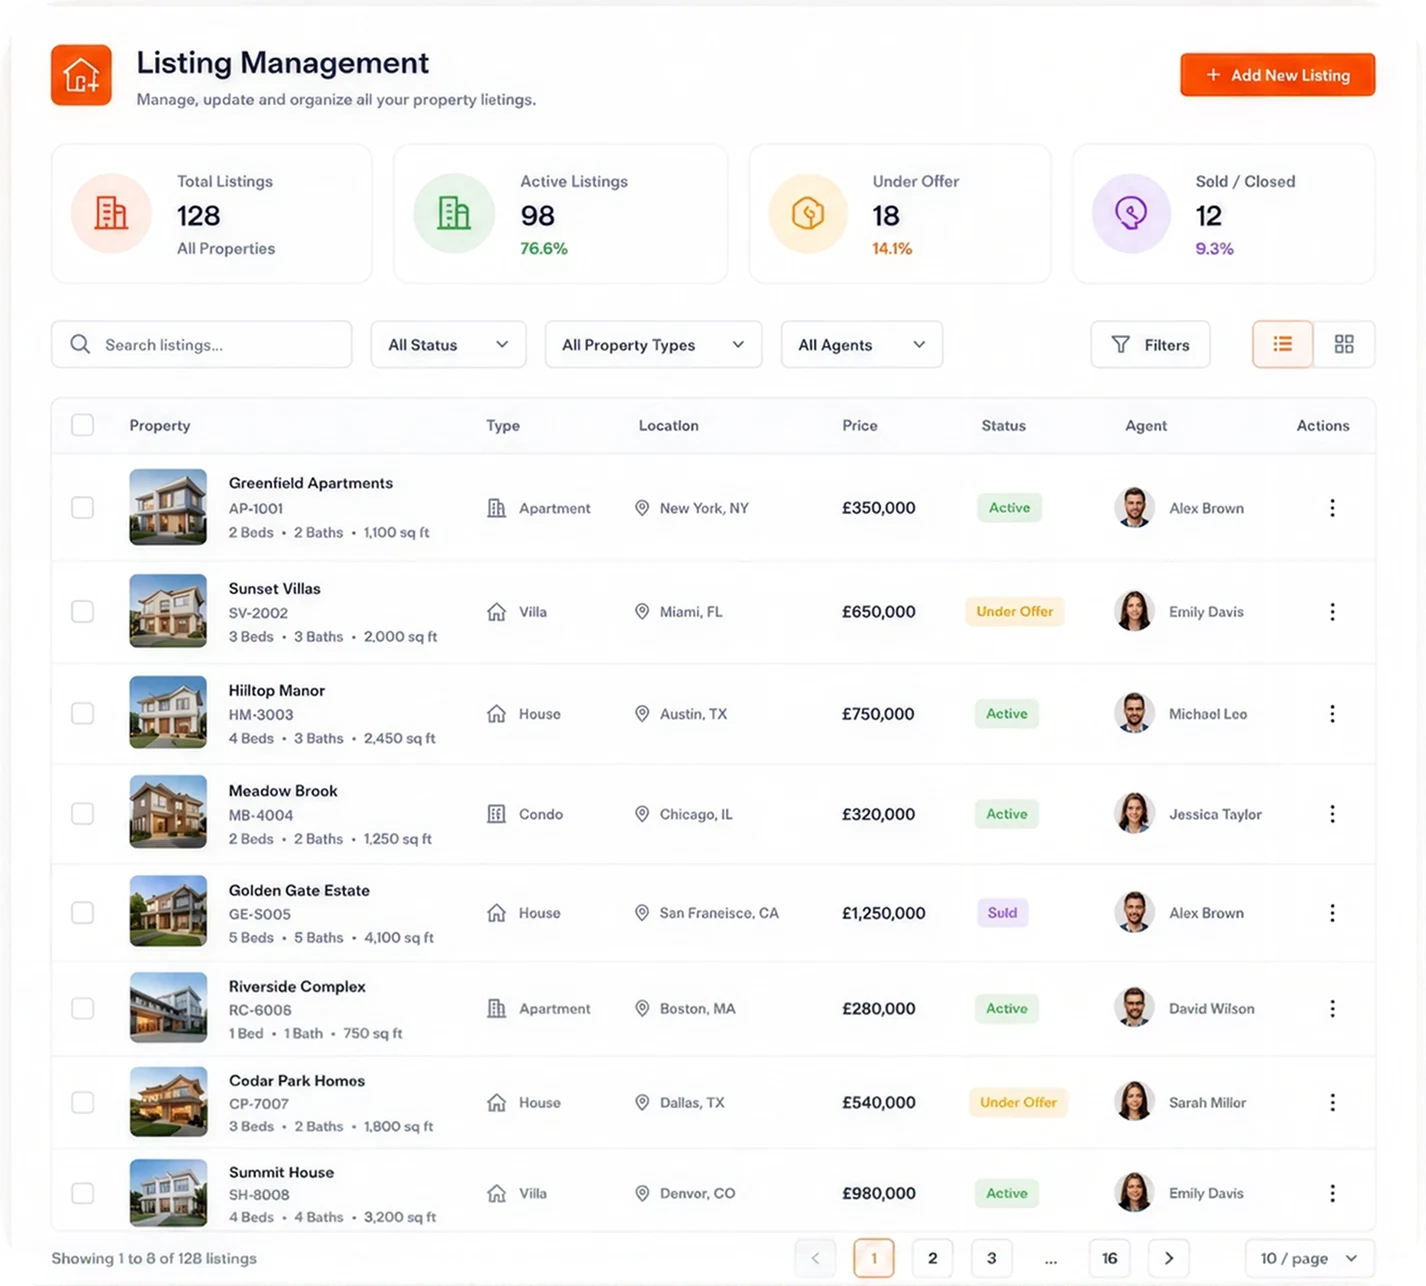The width and height of the screenshot is (1426, 1286).
Task: Click the Under Offer badge for Sunset Villas
Action: click(x=1014, y=611)
